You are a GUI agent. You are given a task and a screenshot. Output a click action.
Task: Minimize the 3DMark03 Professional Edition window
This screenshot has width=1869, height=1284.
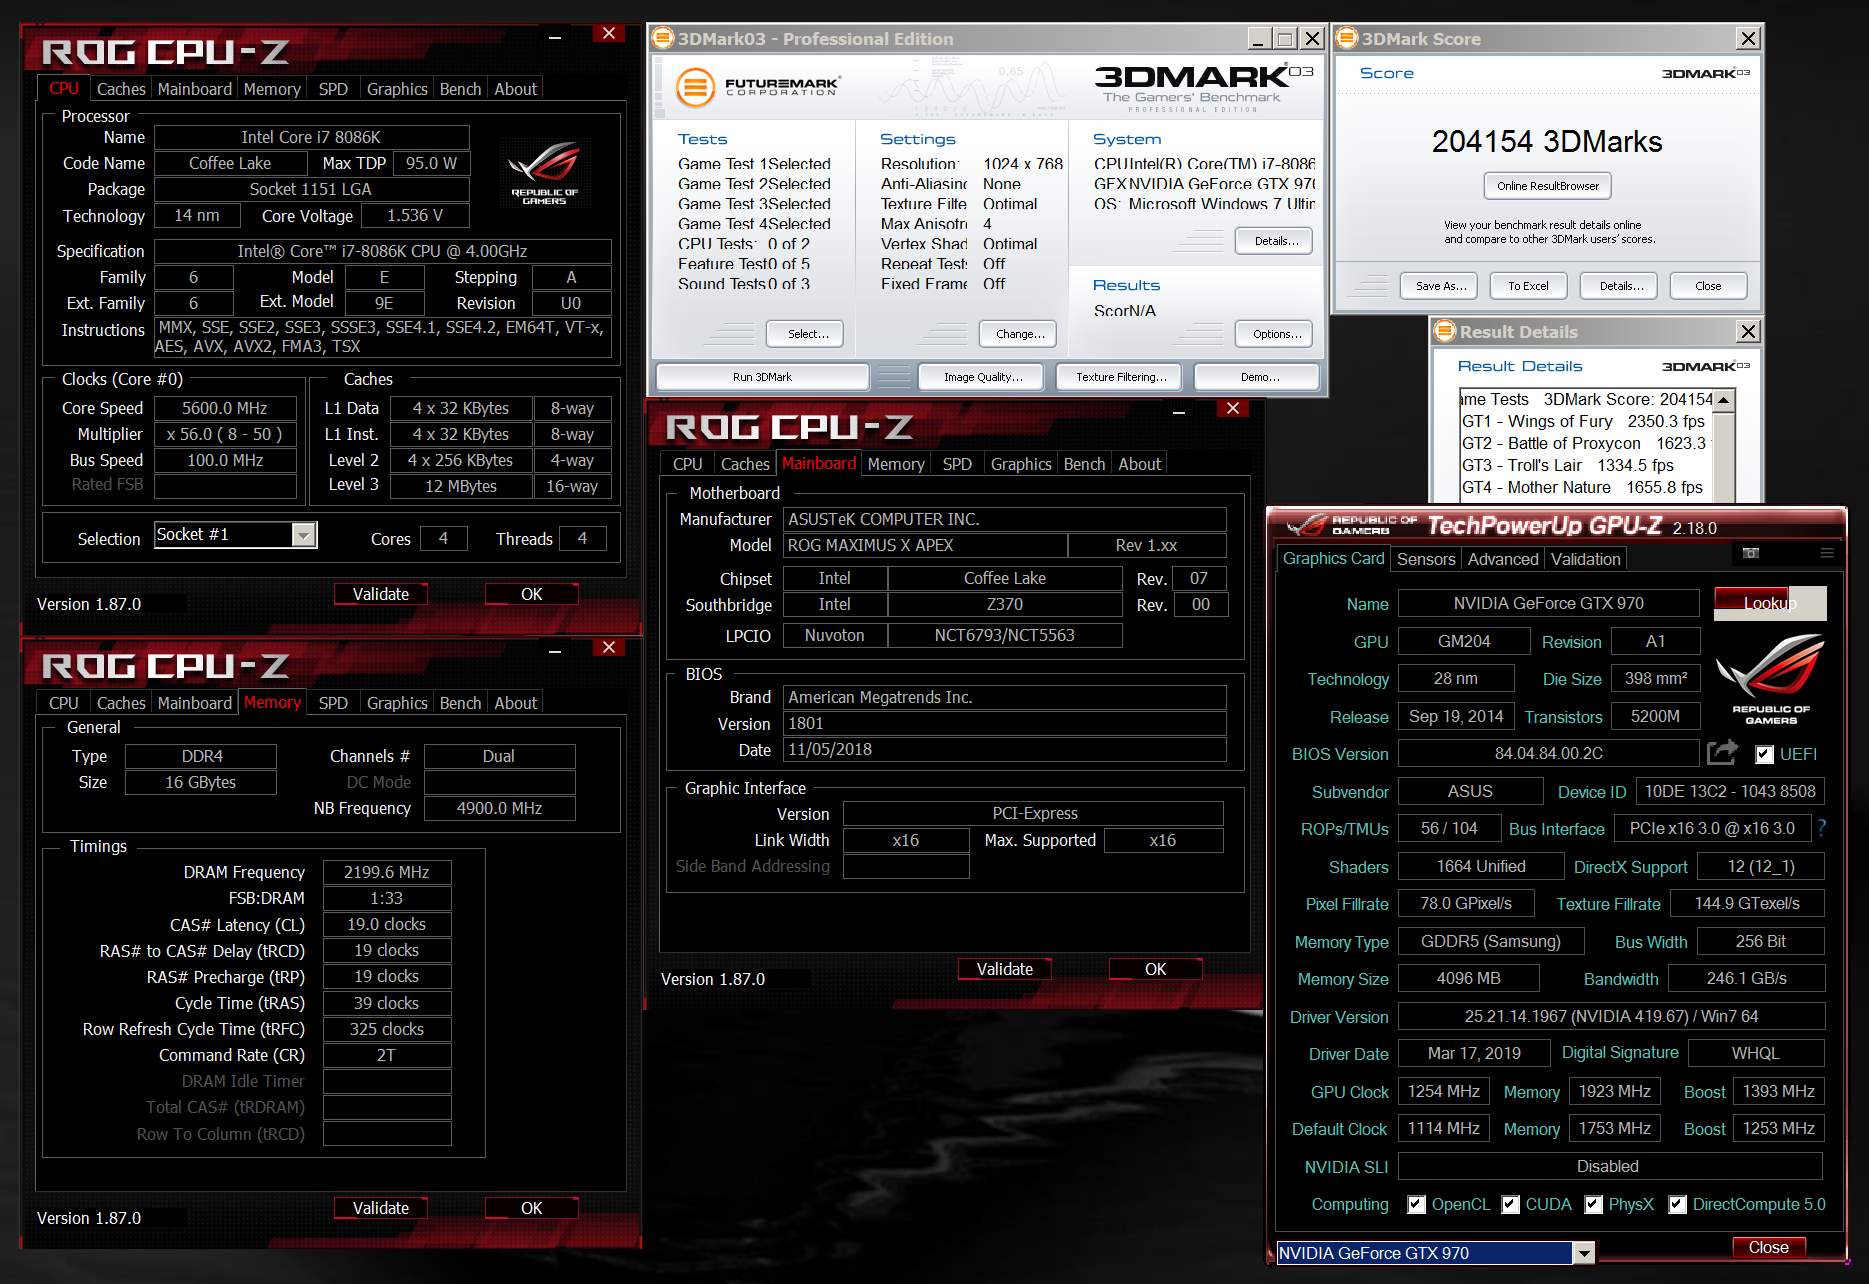[1260, 39]
